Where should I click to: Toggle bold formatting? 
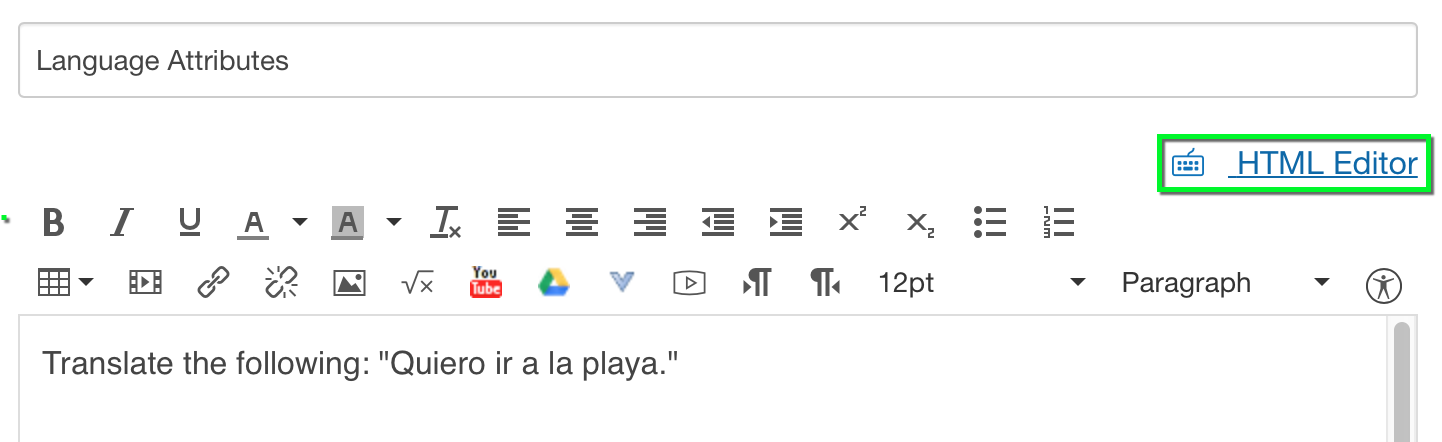pos(54,222)
